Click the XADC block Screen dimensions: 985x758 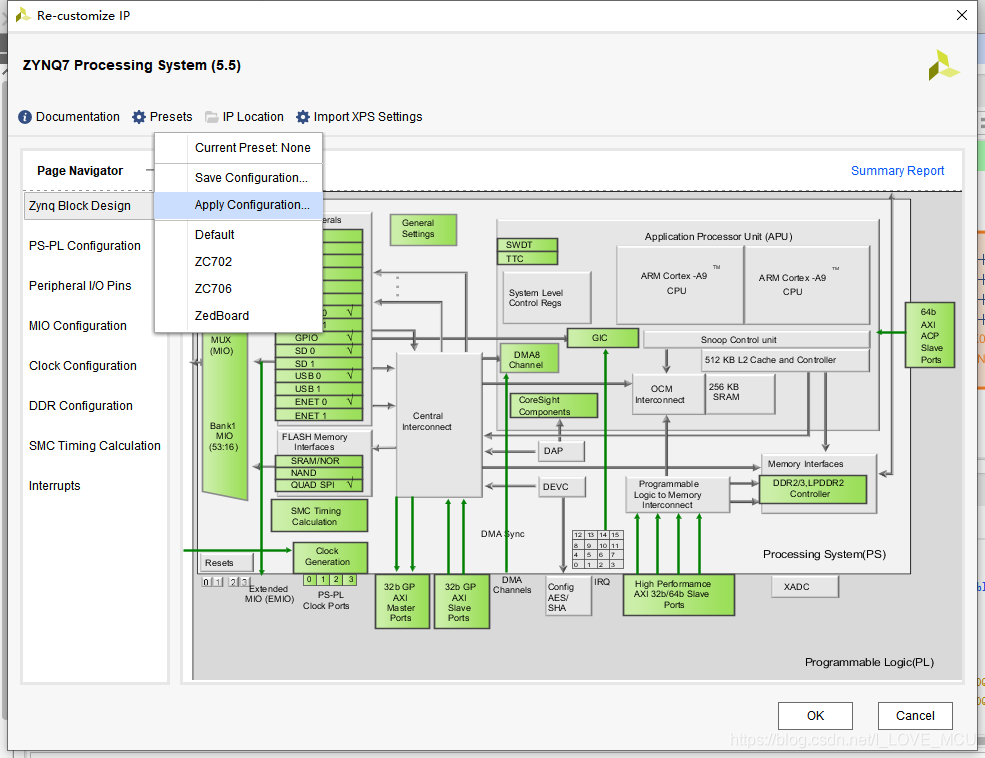point(805,587)
